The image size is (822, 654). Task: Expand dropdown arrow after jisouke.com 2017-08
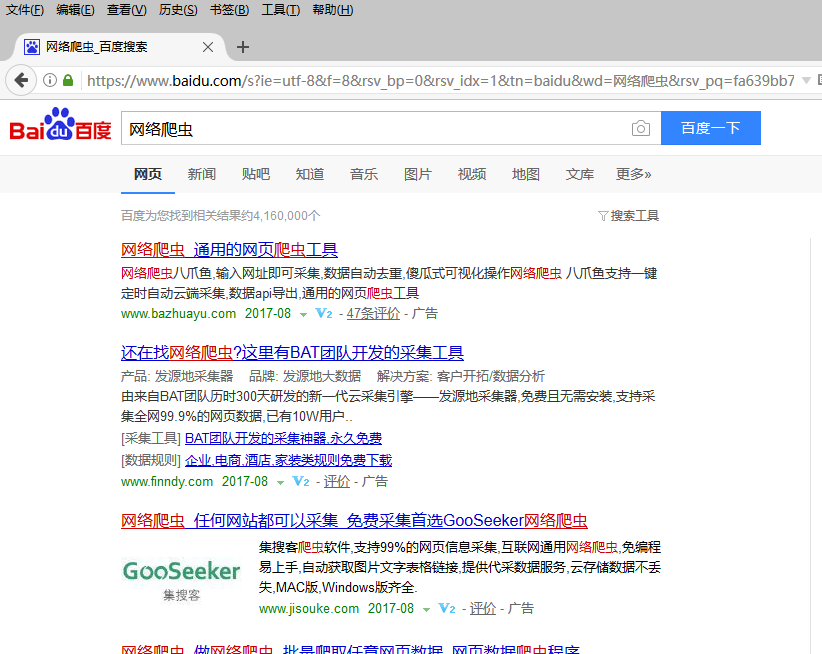coord(426,609)
